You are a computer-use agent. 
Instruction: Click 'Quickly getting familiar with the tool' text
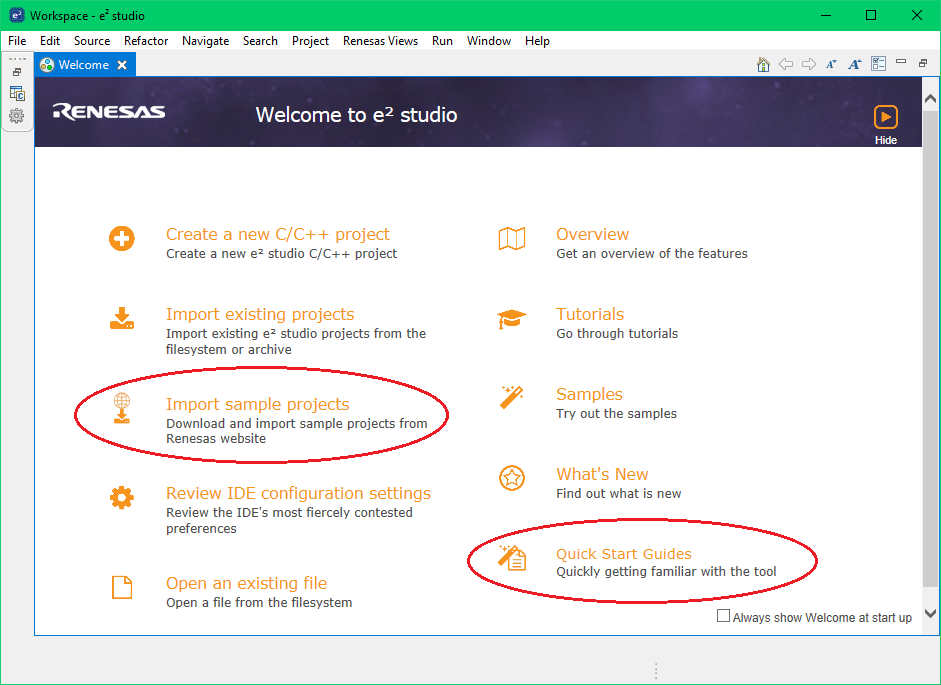[666, 572]
